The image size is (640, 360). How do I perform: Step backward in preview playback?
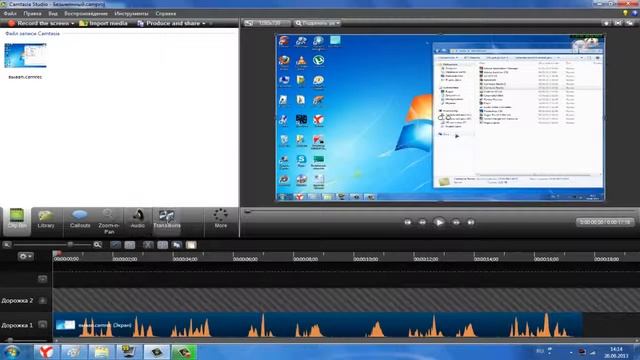tap(422, 222)
